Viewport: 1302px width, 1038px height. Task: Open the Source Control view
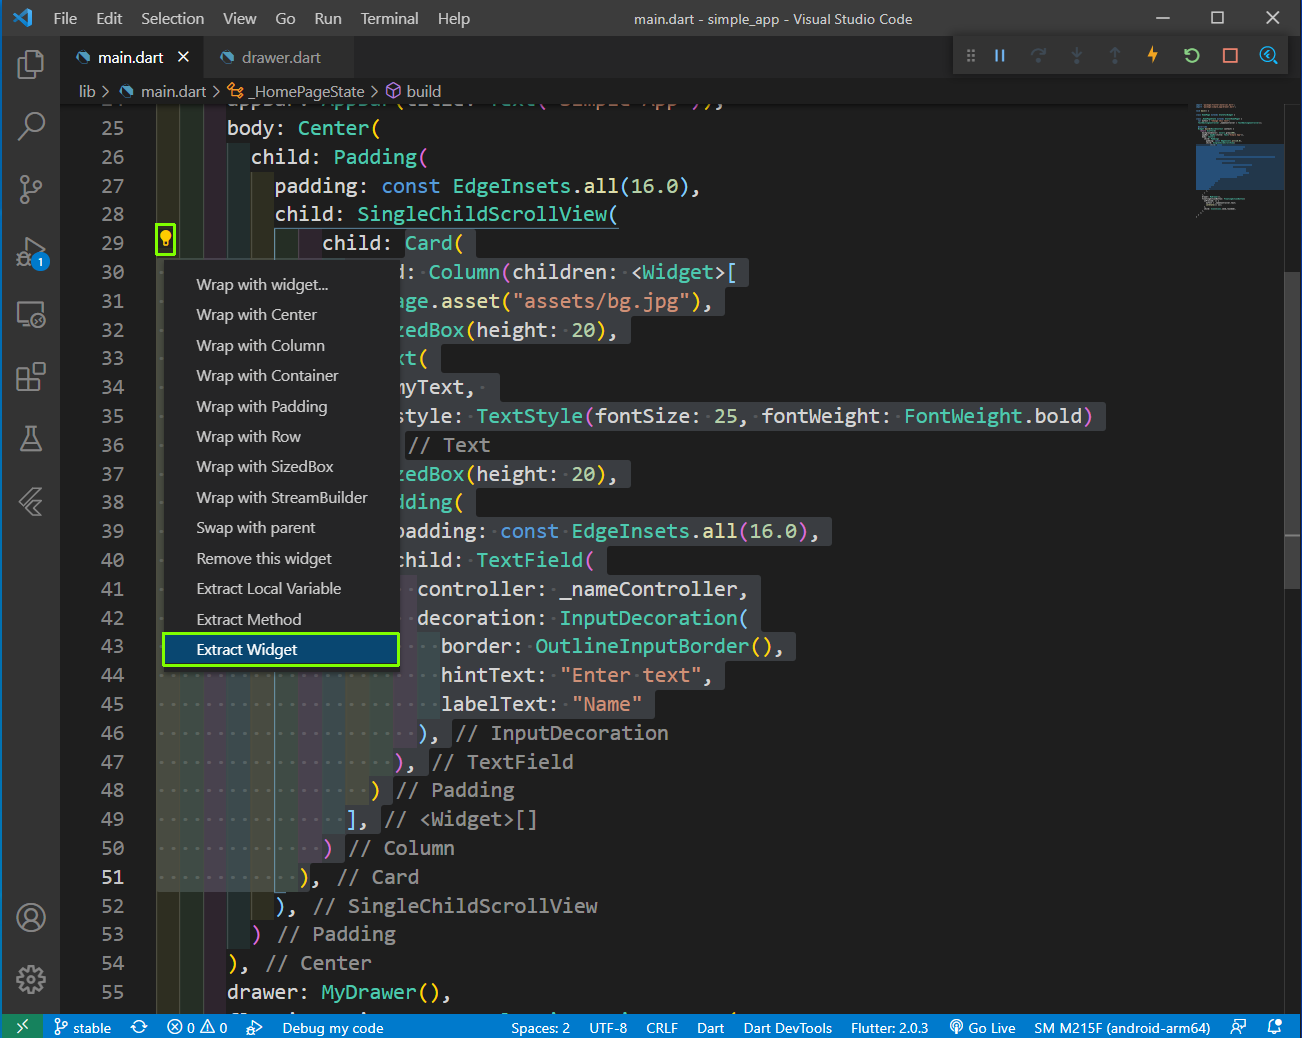[31, 188]
